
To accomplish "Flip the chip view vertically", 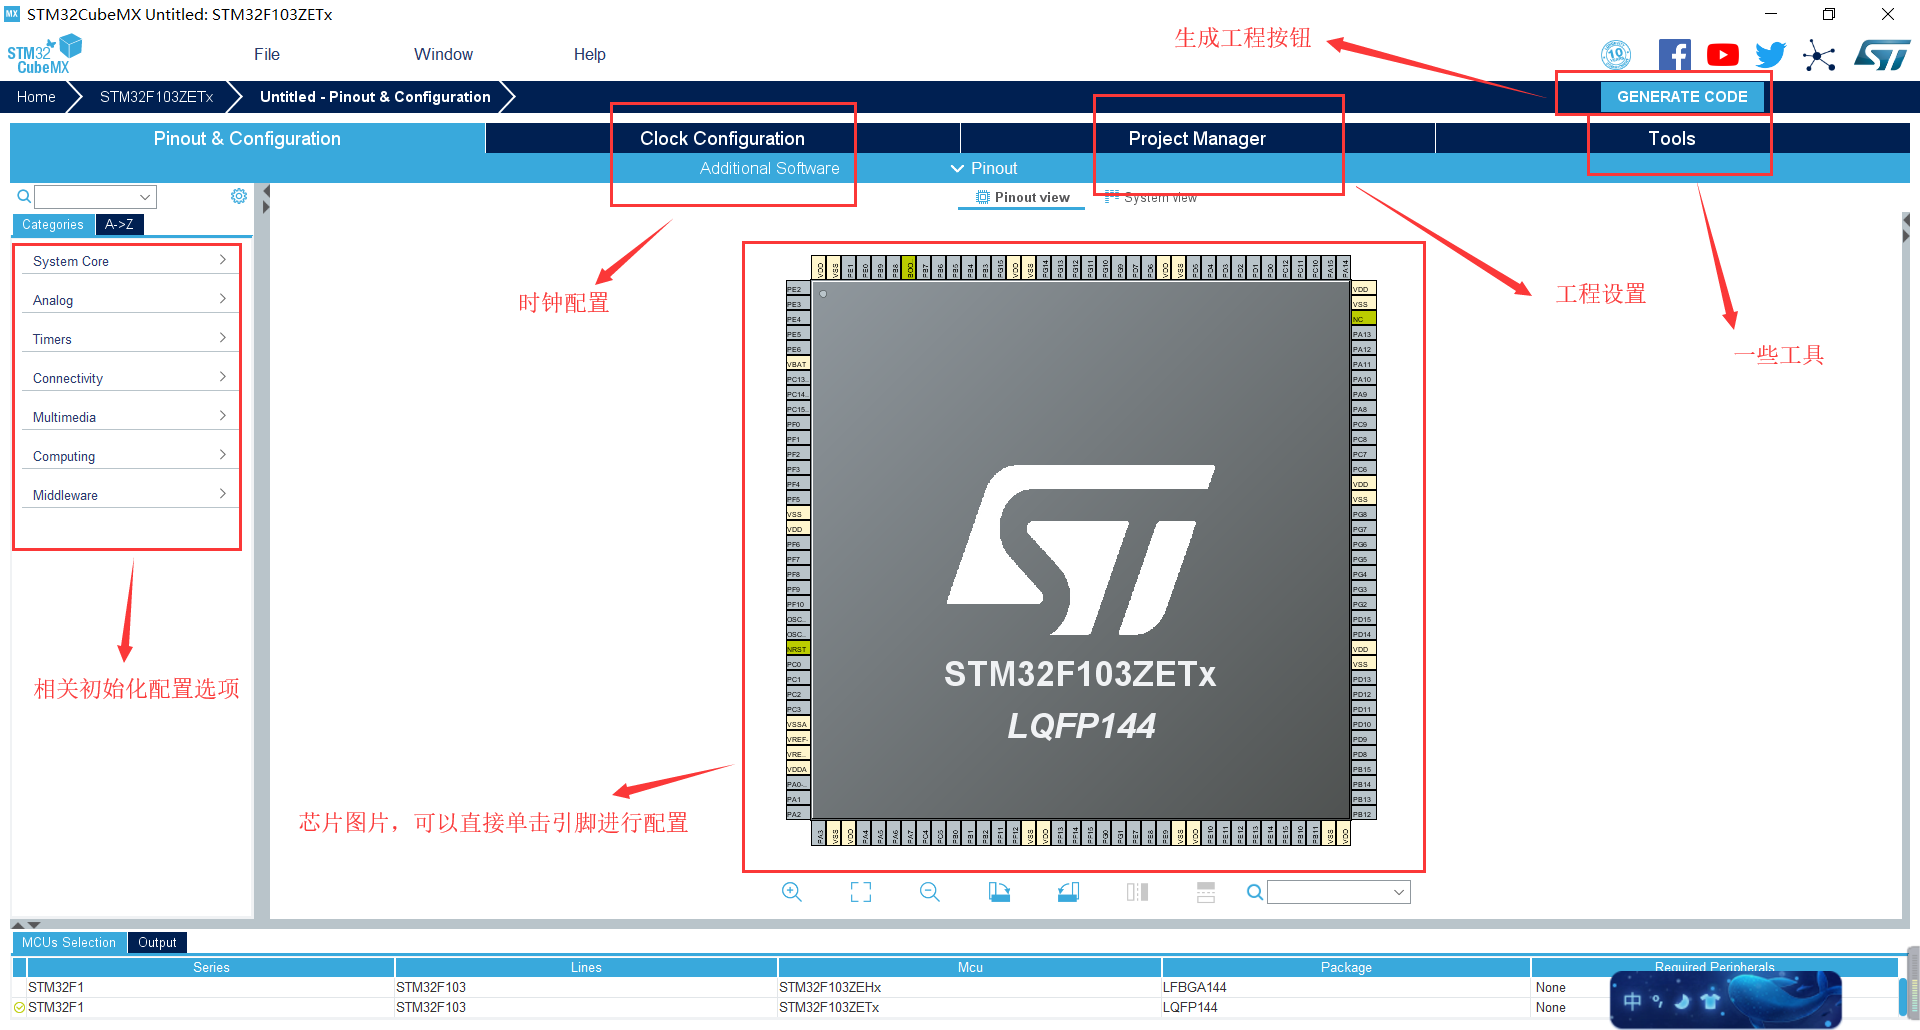I will click(1206, 892).
